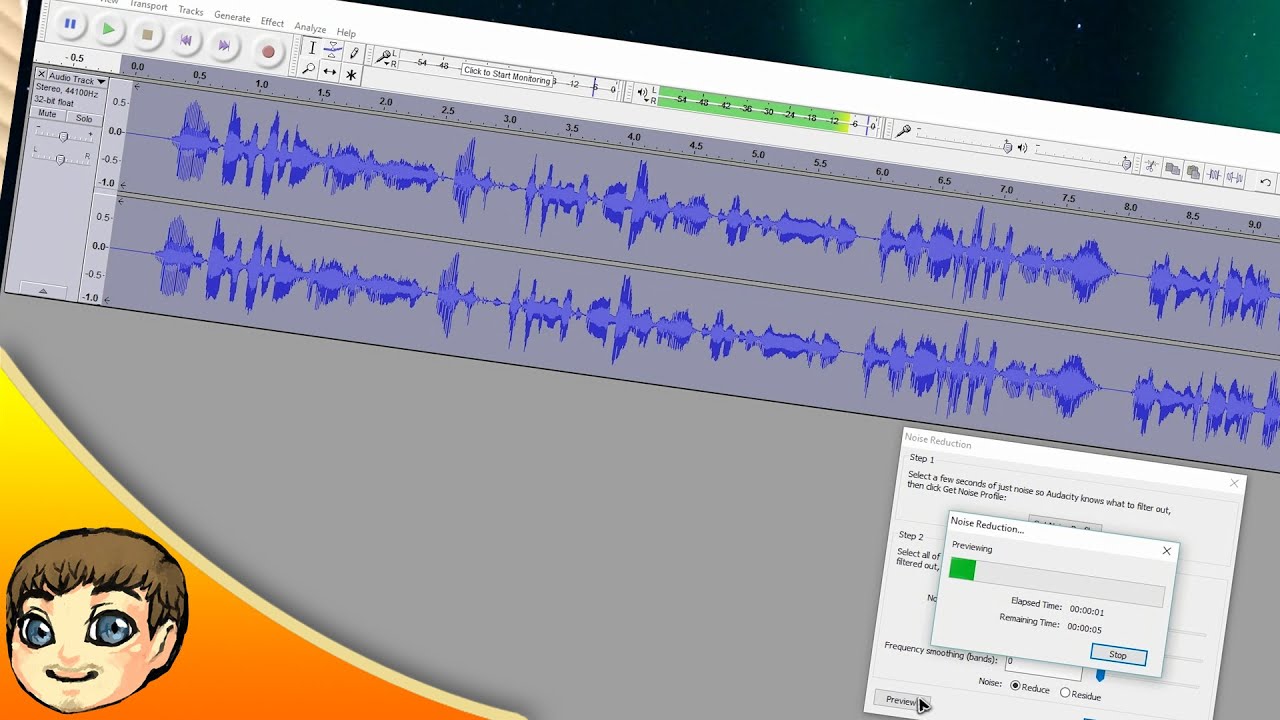This screenshot has height=720, width=1280.
Task: Open the recording meter microphone options
Action: (383, 57)
